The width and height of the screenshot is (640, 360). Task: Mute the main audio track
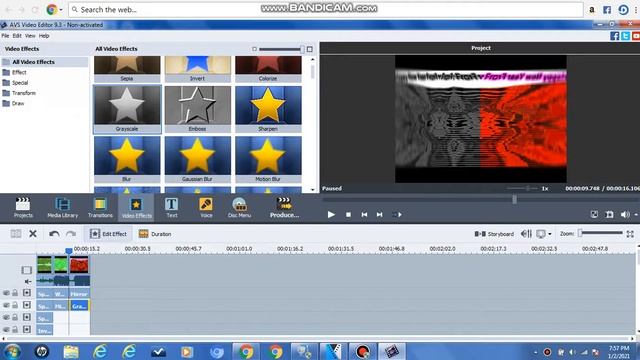point(27,282)
